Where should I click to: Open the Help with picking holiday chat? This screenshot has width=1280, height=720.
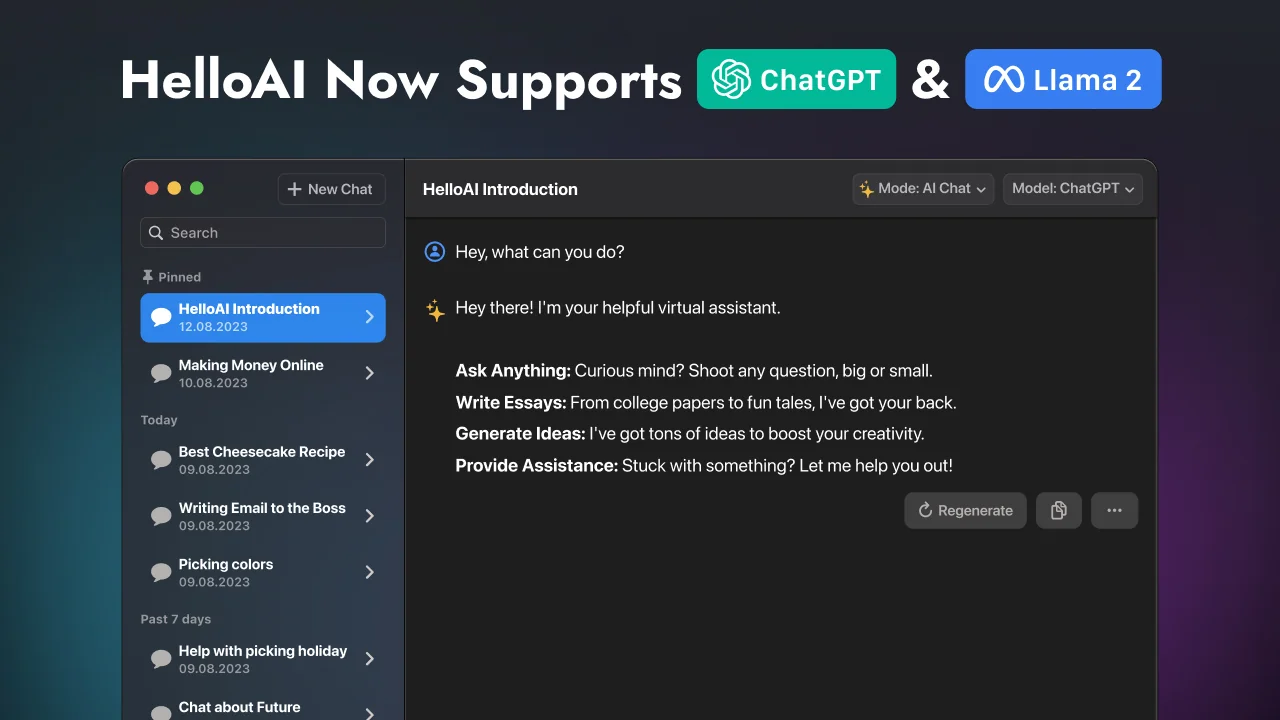263,659
